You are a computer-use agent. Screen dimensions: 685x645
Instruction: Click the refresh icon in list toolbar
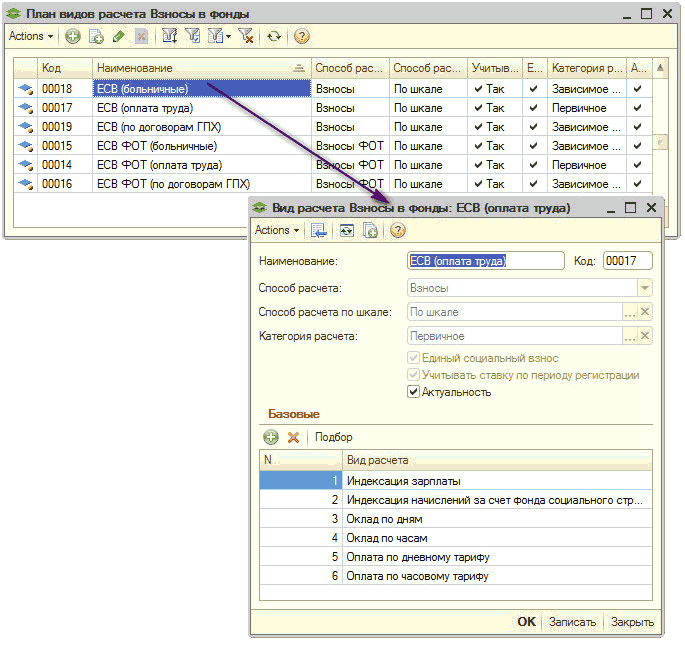click(274, 36)
